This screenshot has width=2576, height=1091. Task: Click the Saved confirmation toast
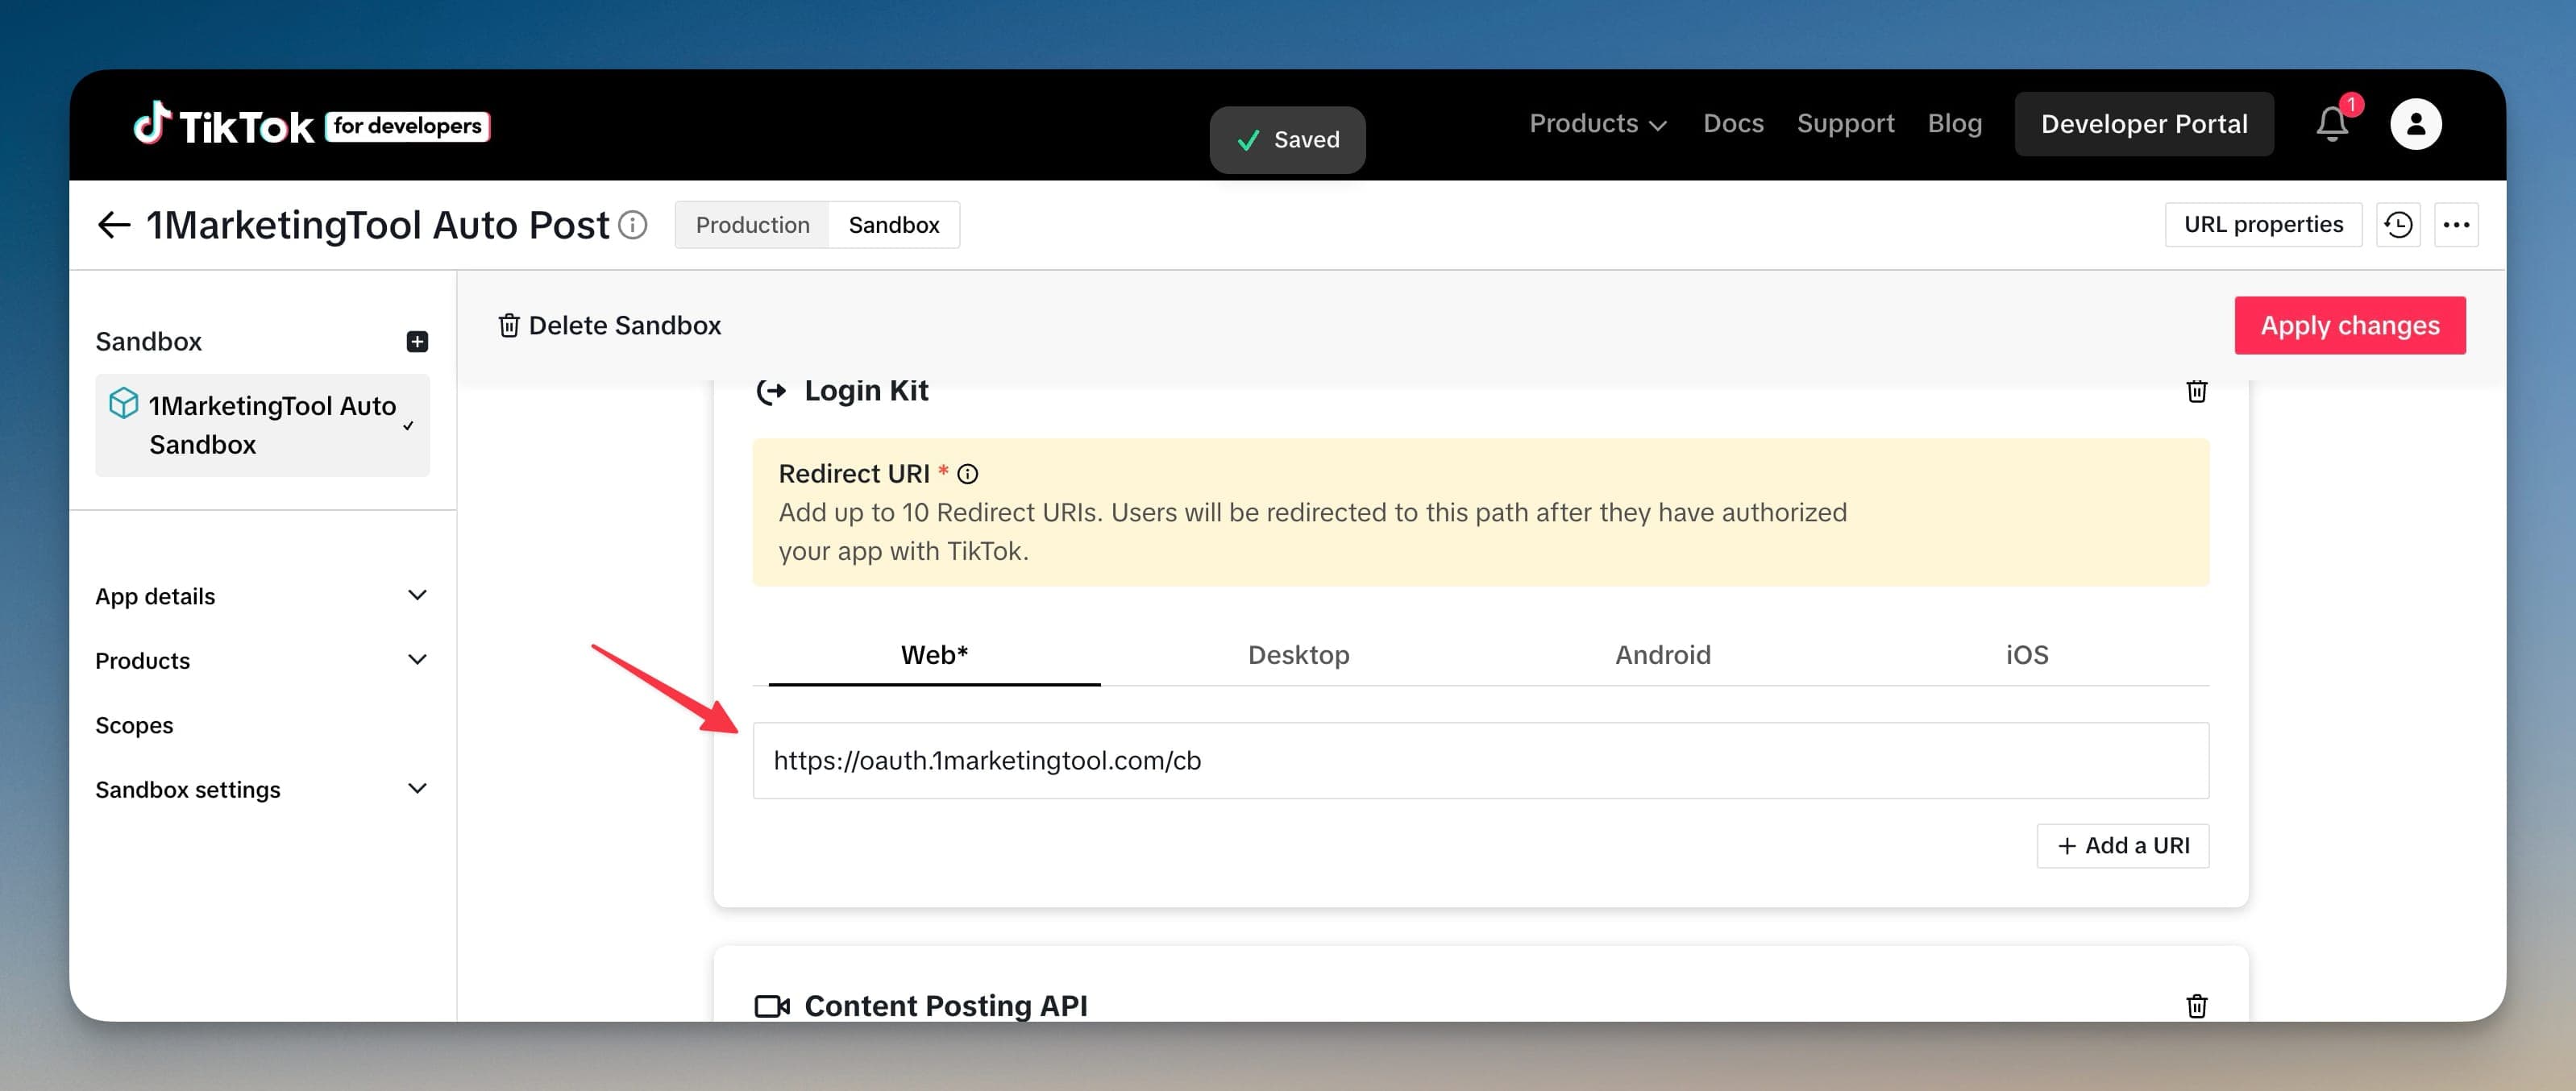1287,140
